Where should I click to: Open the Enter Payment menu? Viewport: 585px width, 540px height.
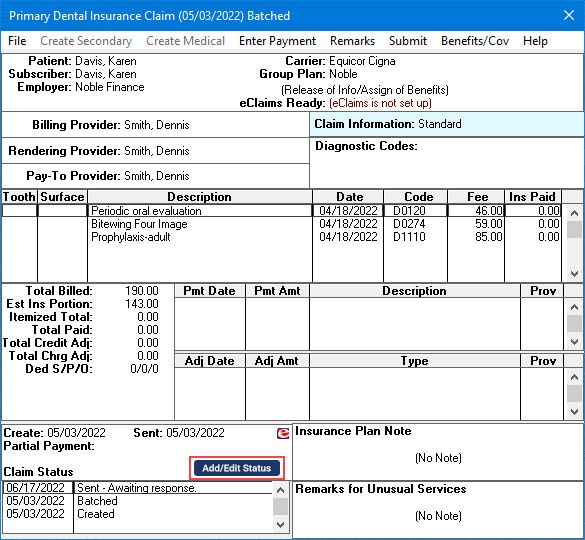[x=277, y=41]
